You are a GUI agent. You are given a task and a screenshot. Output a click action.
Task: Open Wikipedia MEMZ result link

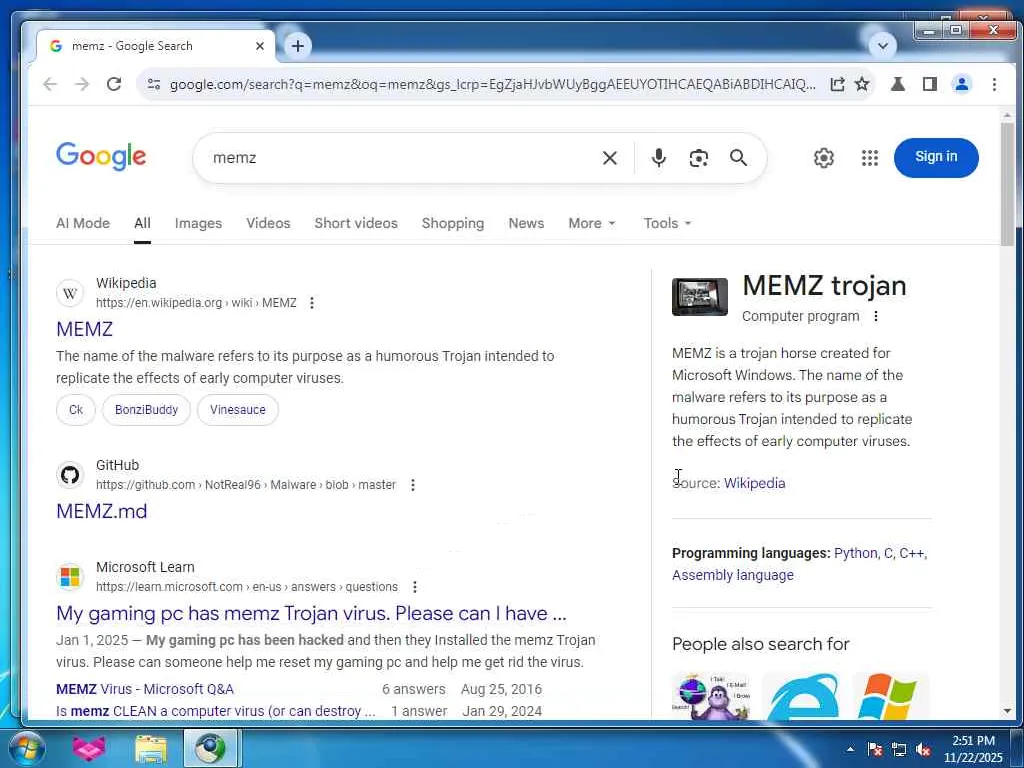(x=84, y=329)
